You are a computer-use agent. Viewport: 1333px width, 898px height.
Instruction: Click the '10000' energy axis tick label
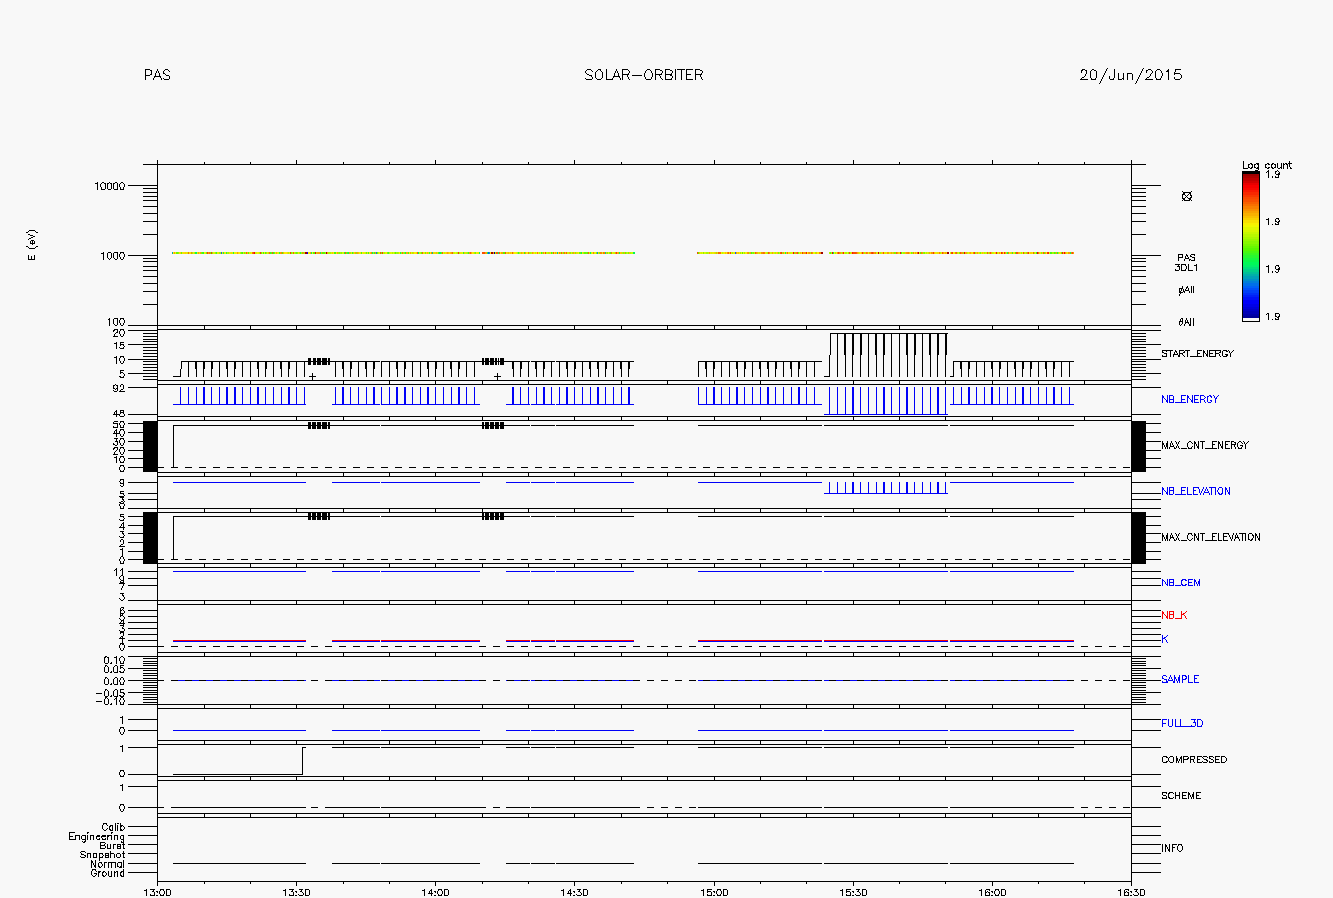pos(111,186)
